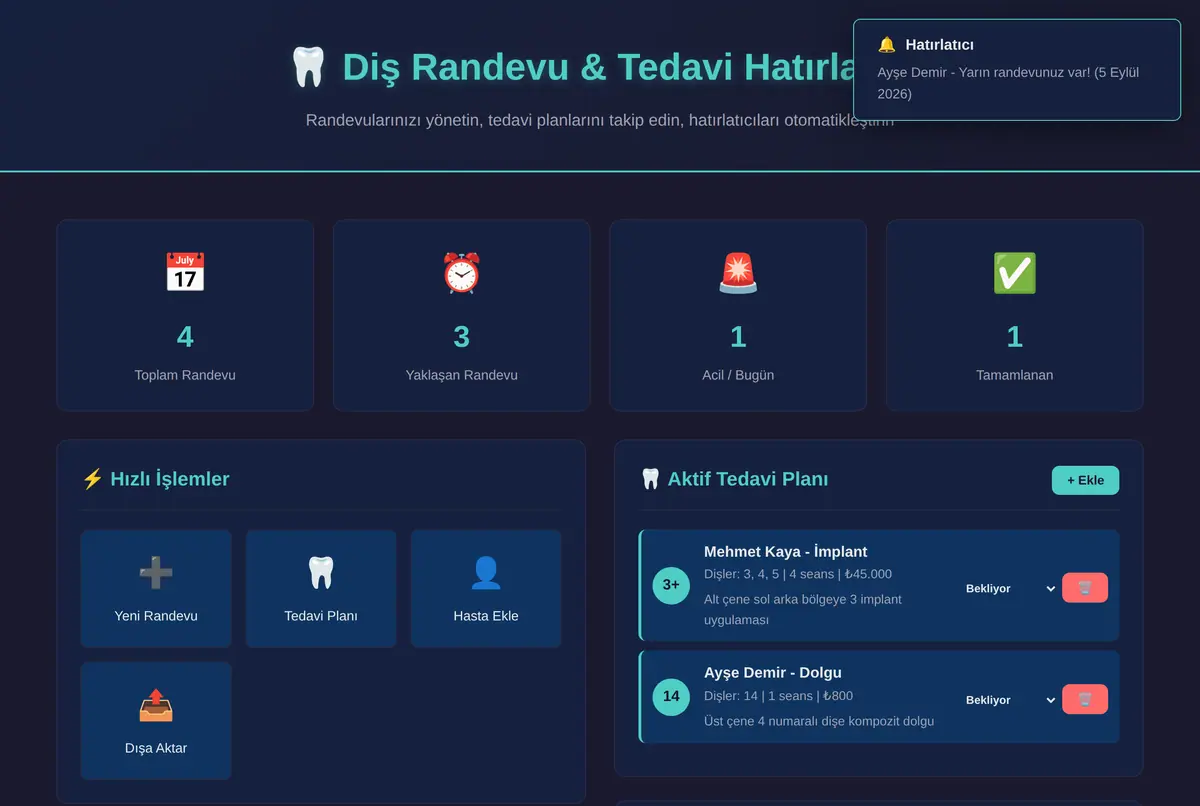This screenshot has height=806, width=1200.
Task: Click the 14 tooth badge for Ayşe Demir
Action: (x=671, y=697)
